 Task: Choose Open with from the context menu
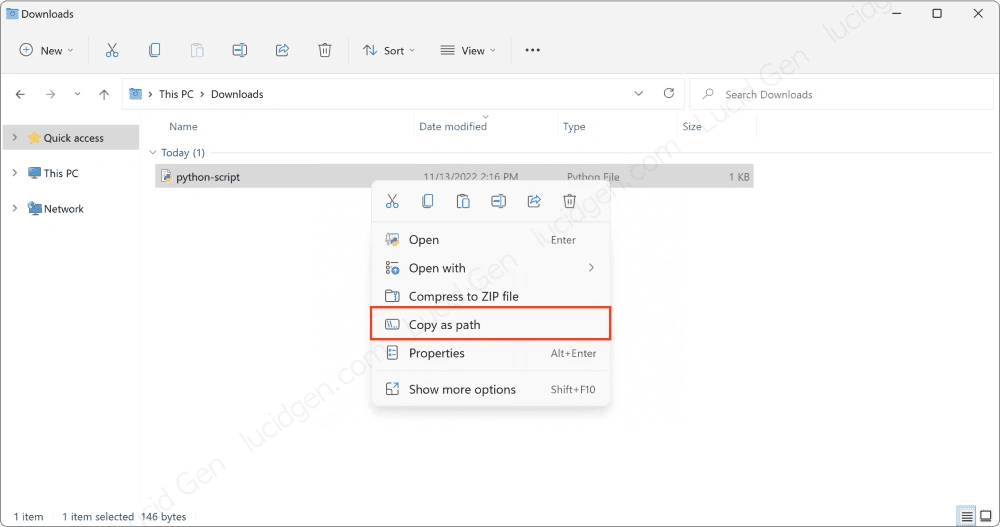[490, 268]
